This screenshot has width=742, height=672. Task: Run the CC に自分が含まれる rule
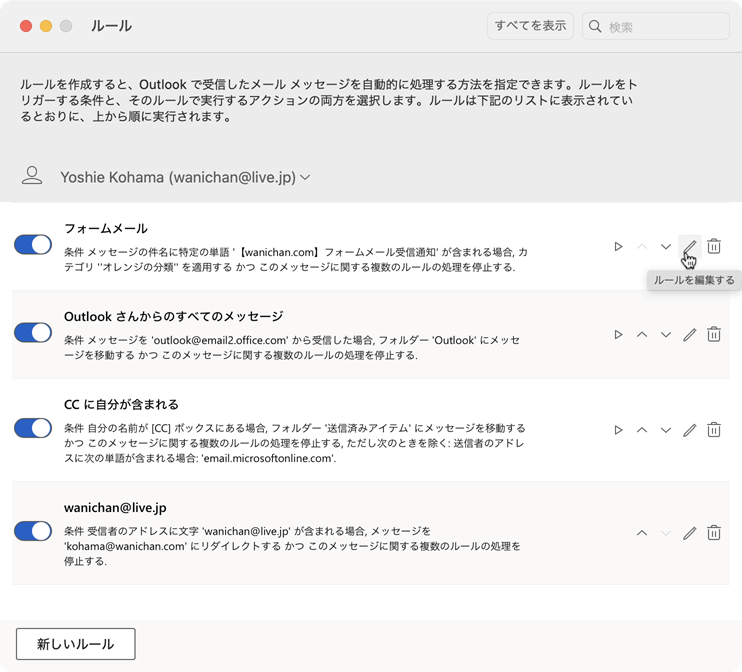coord(618,430)
